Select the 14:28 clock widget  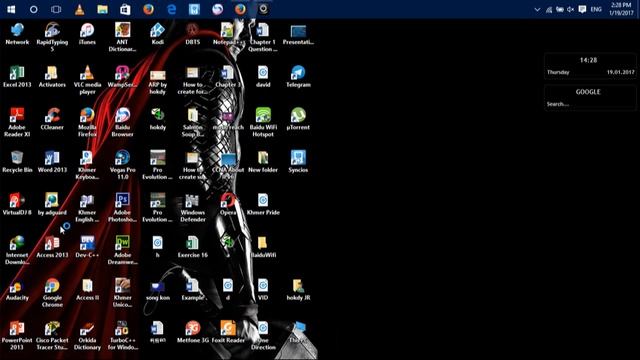[x=590, y=65]
